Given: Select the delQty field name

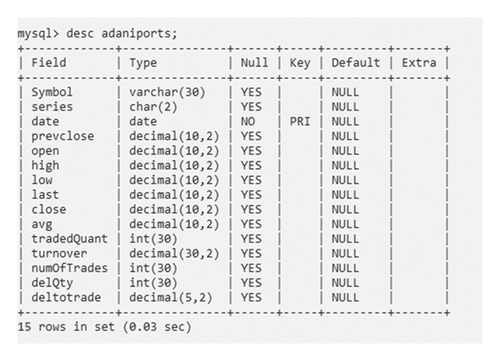Looking at the screenshot, I should click(x=52, y=283).
